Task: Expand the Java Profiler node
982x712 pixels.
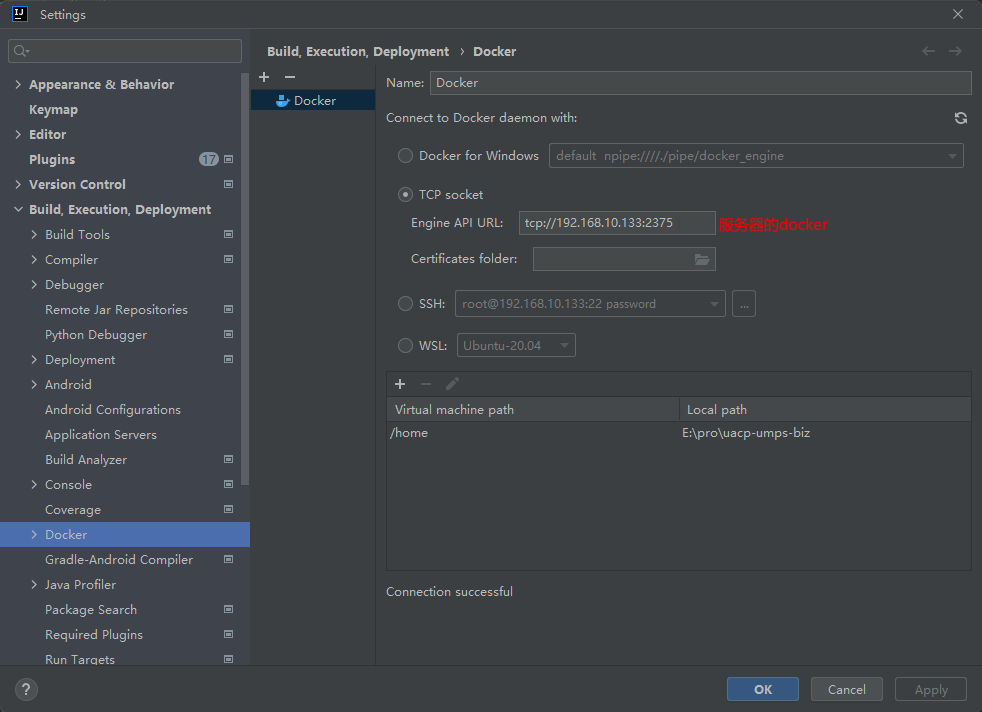Action: coord(34,584)
